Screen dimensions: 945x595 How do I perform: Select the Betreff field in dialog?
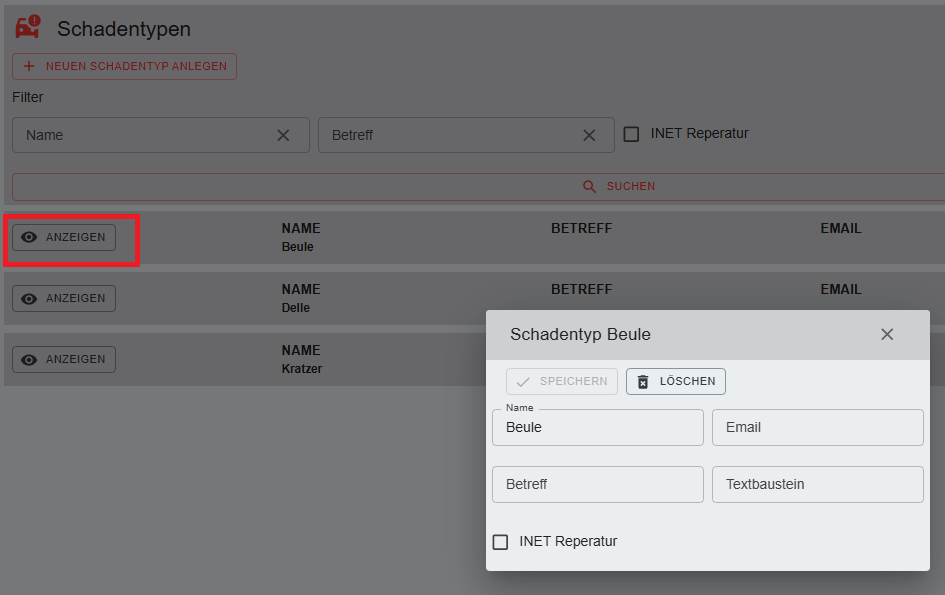[597, 485]
